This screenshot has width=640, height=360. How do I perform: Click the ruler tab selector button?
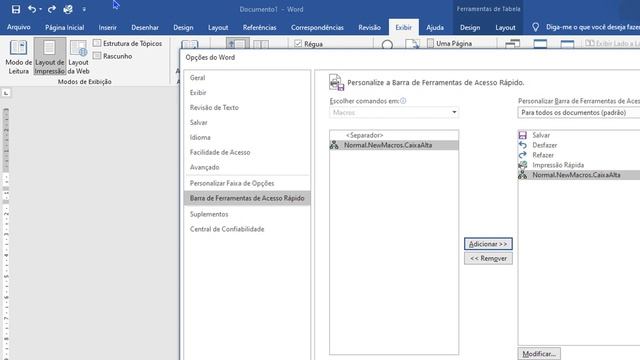tap(6, 93)
